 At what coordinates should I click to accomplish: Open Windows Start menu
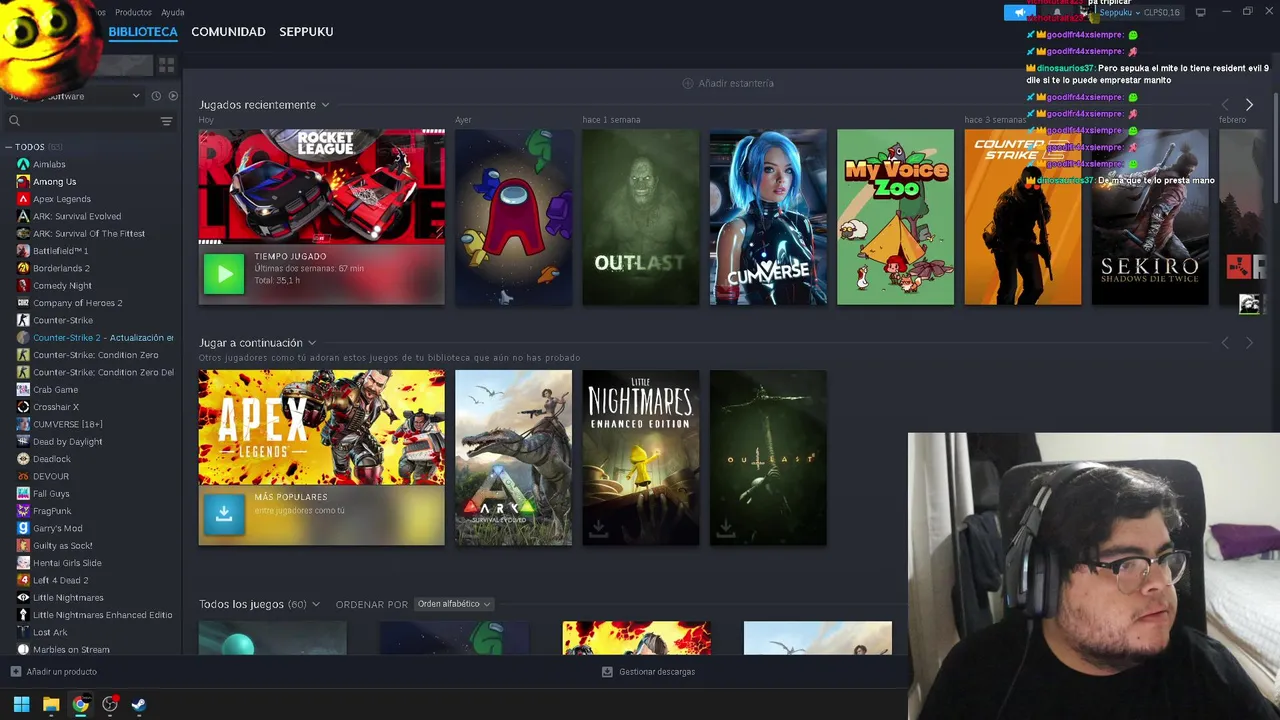(x=21, y=704)
